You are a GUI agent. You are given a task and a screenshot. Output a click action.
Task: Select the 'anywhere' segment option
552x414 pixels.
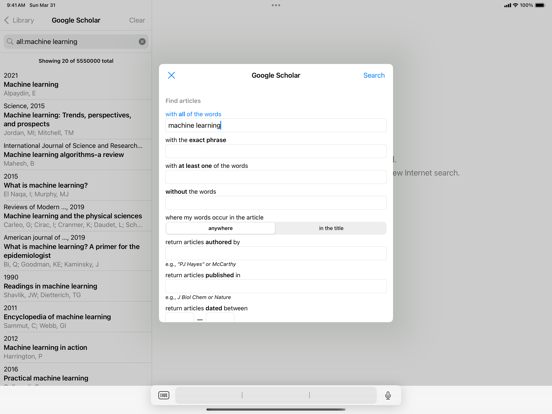tap(220, 228)
